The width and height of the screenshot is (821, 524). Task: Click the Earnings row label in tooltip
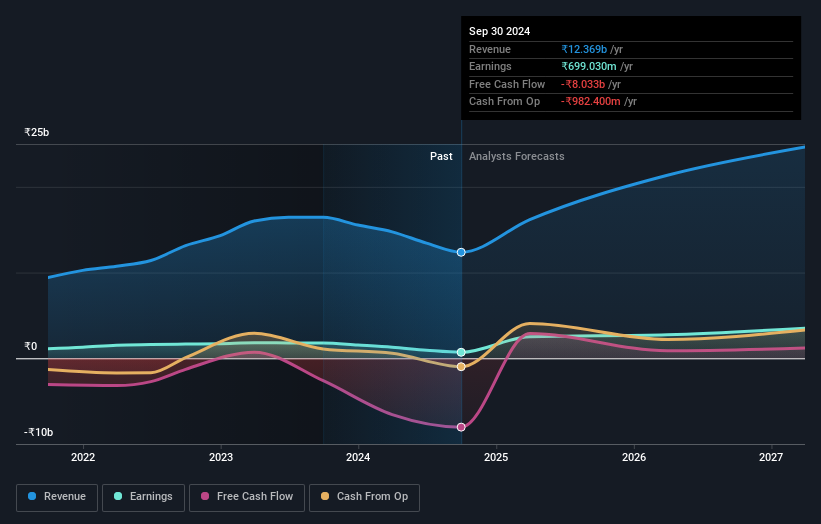491,66
